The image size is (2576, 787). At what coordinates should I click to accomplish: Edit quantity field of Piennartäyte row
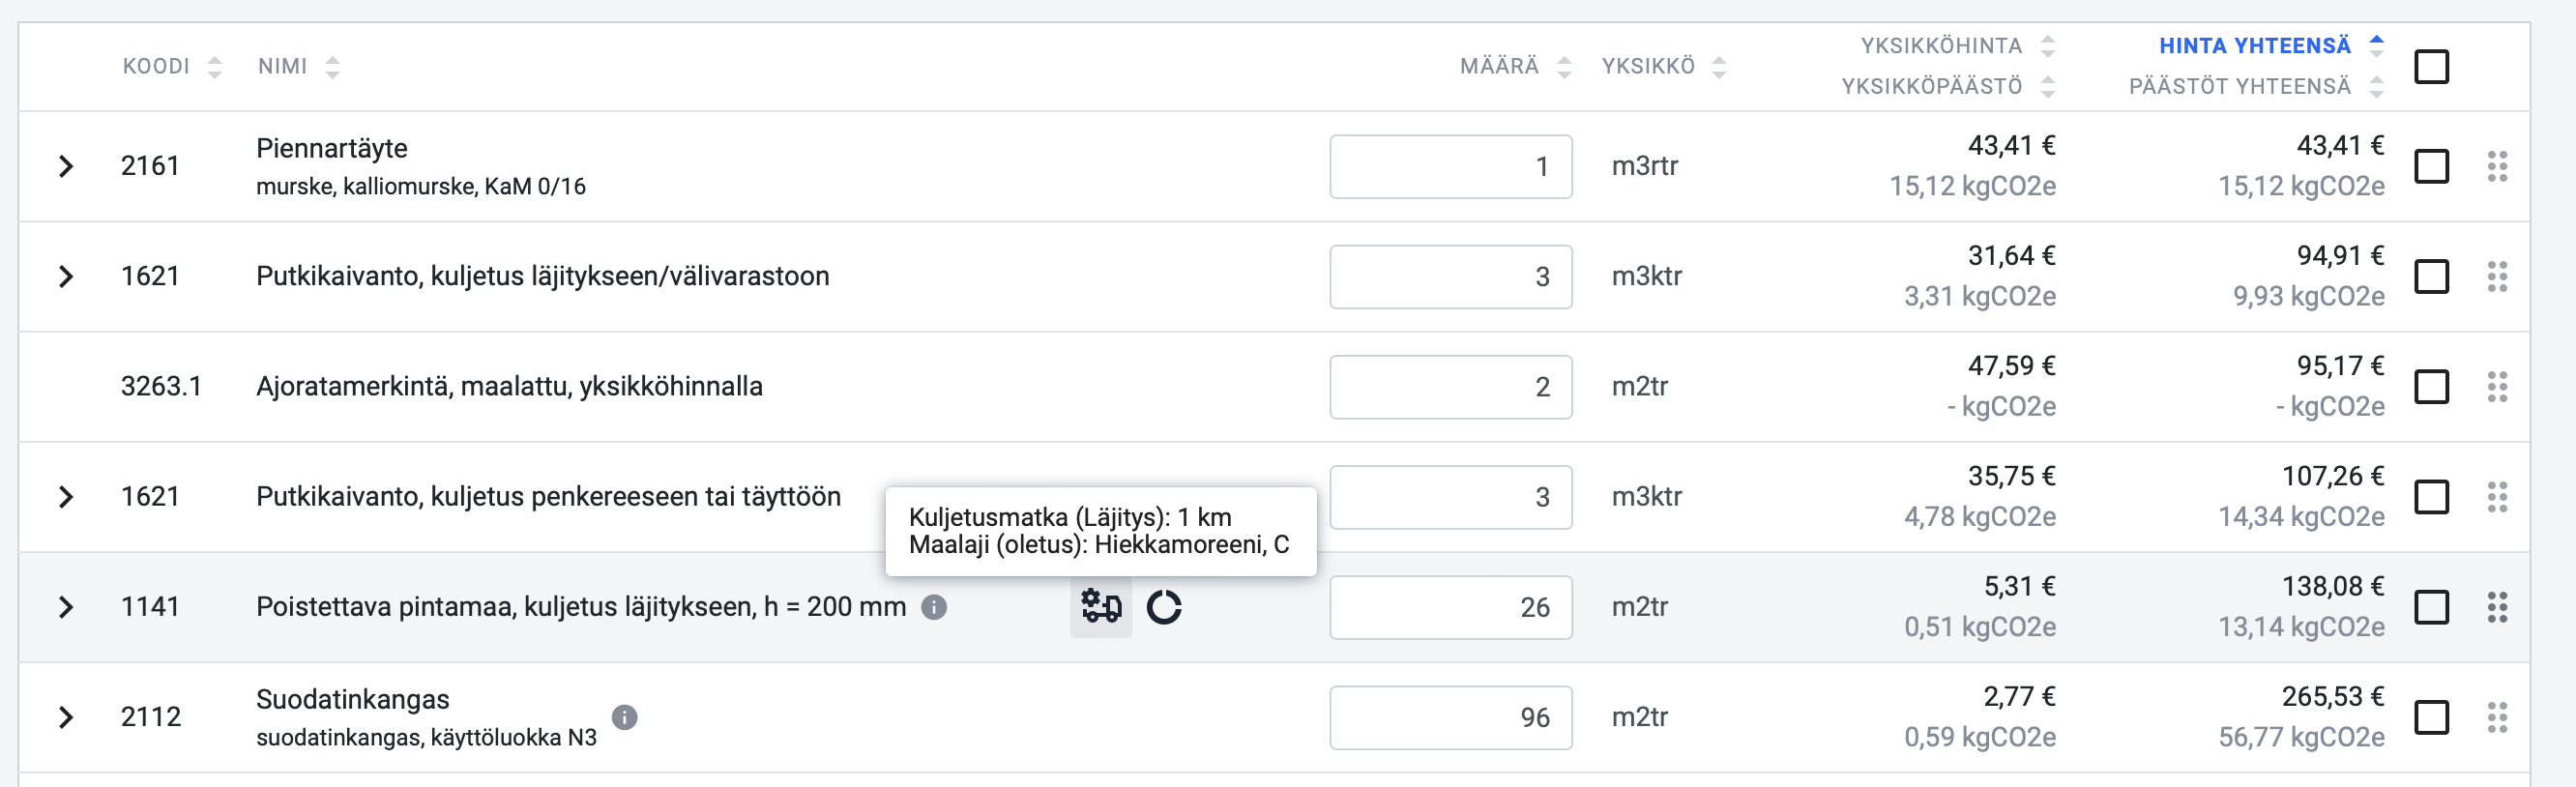(x=1450, y=166)
